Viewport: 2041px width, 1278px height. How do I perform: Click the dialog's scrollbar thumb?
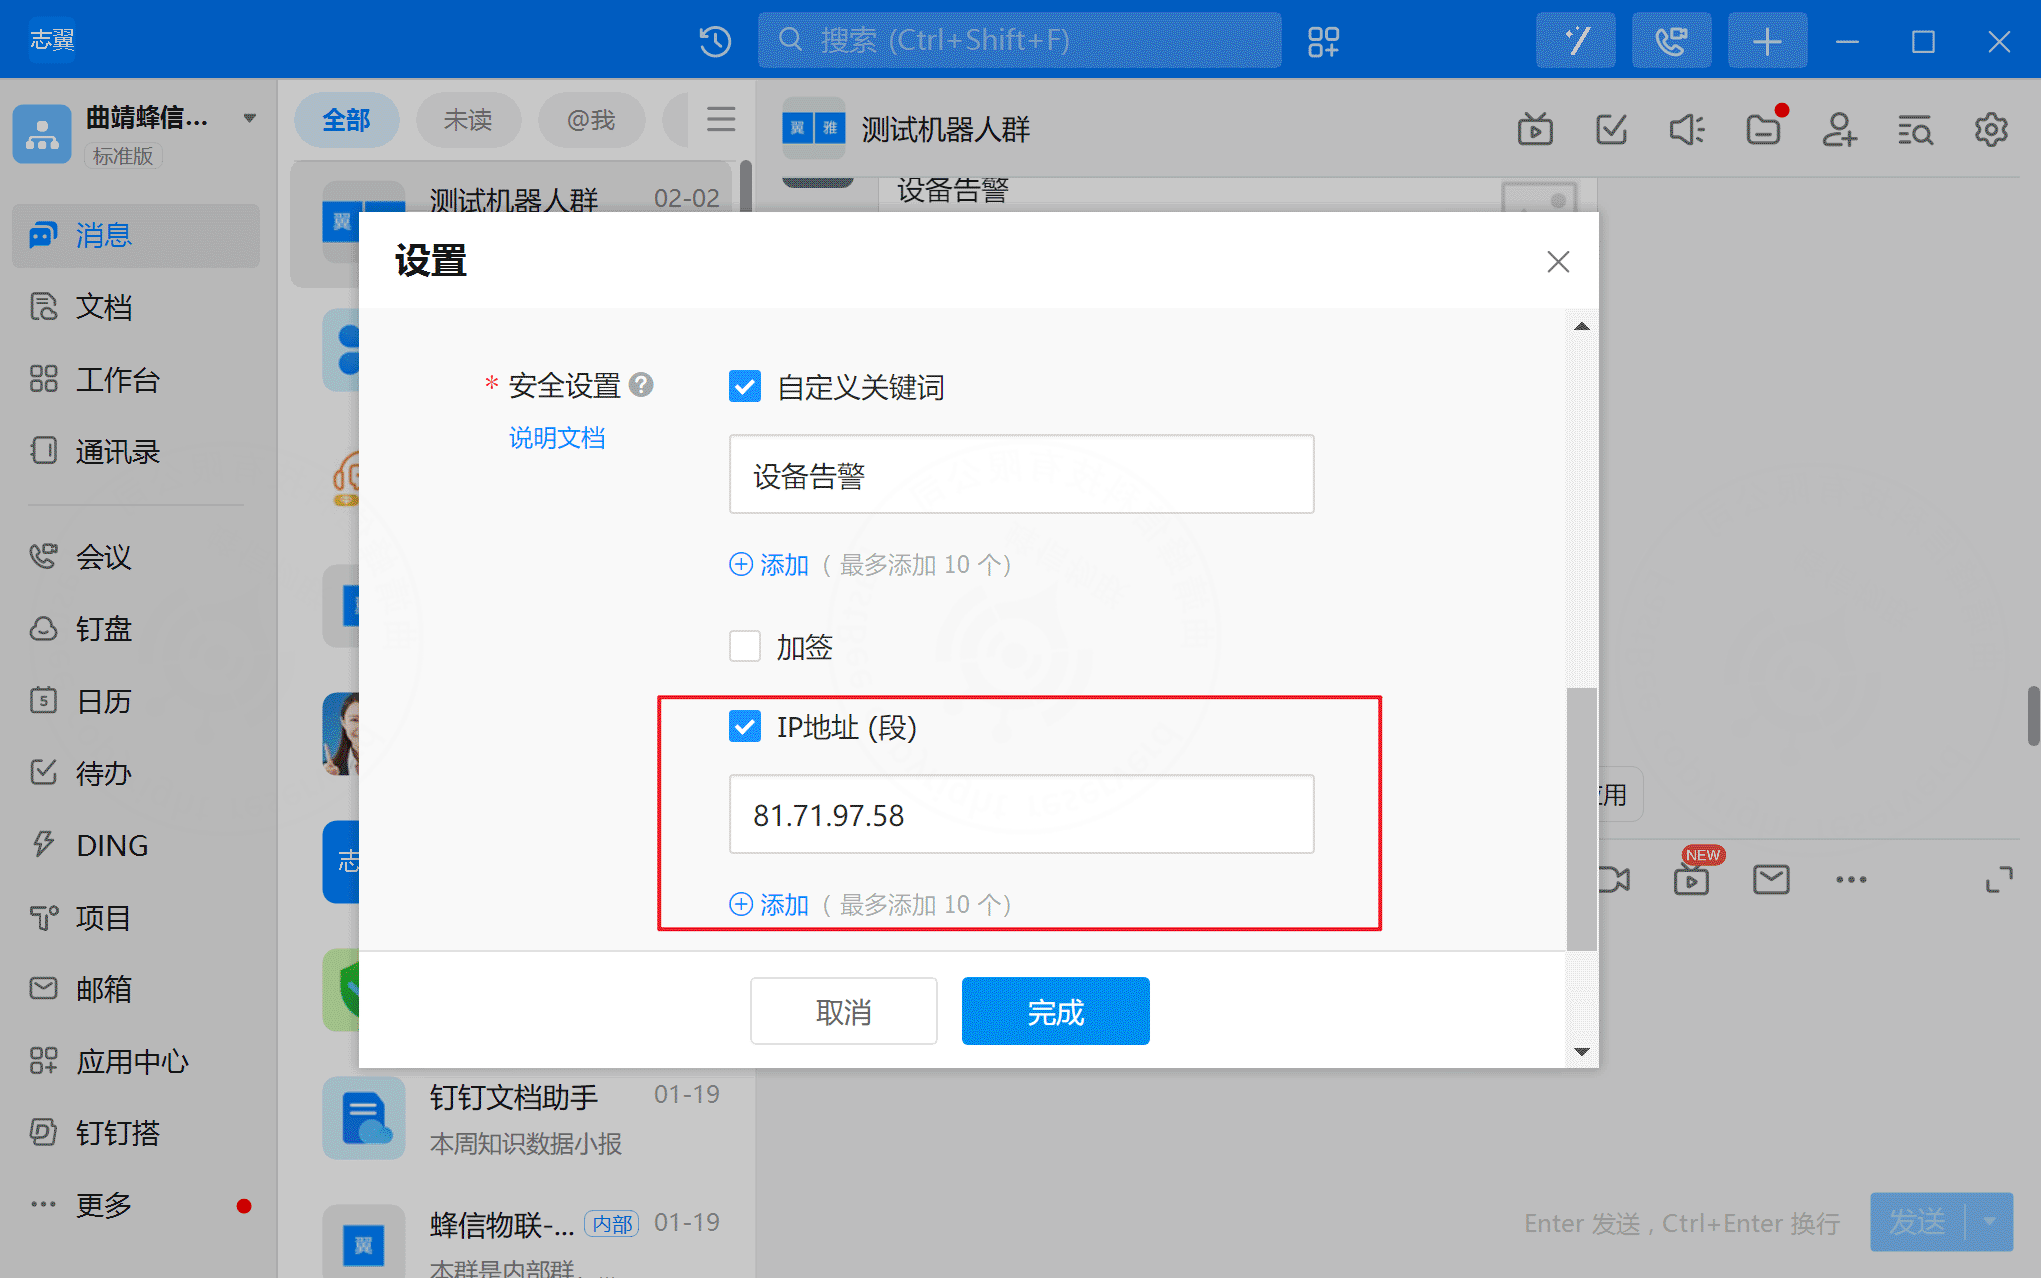[x=1582, y=818]
